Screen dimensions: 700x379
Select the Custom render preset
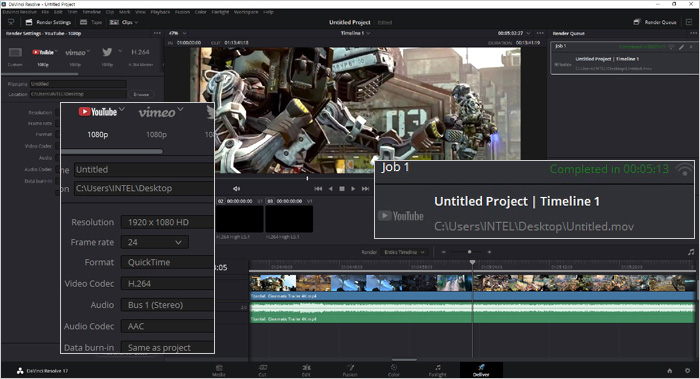[x=15, y=57]
